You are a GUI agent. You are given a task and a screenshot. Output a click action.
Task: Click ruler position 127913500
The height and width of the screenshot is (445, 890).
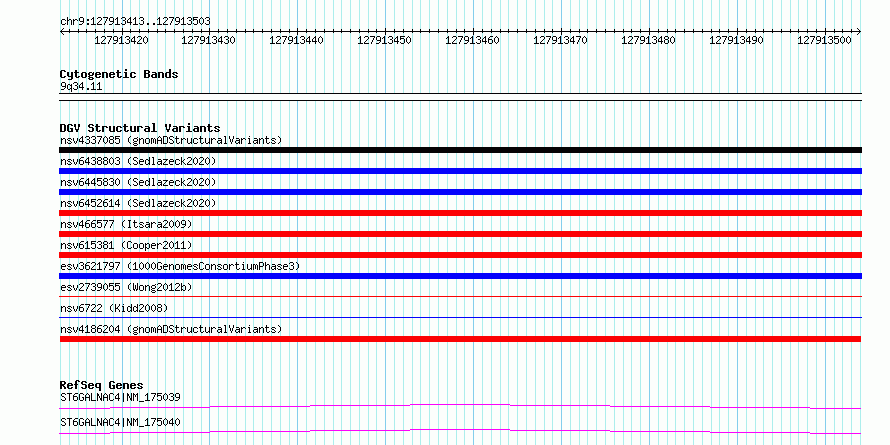click(x=825, y=40)
